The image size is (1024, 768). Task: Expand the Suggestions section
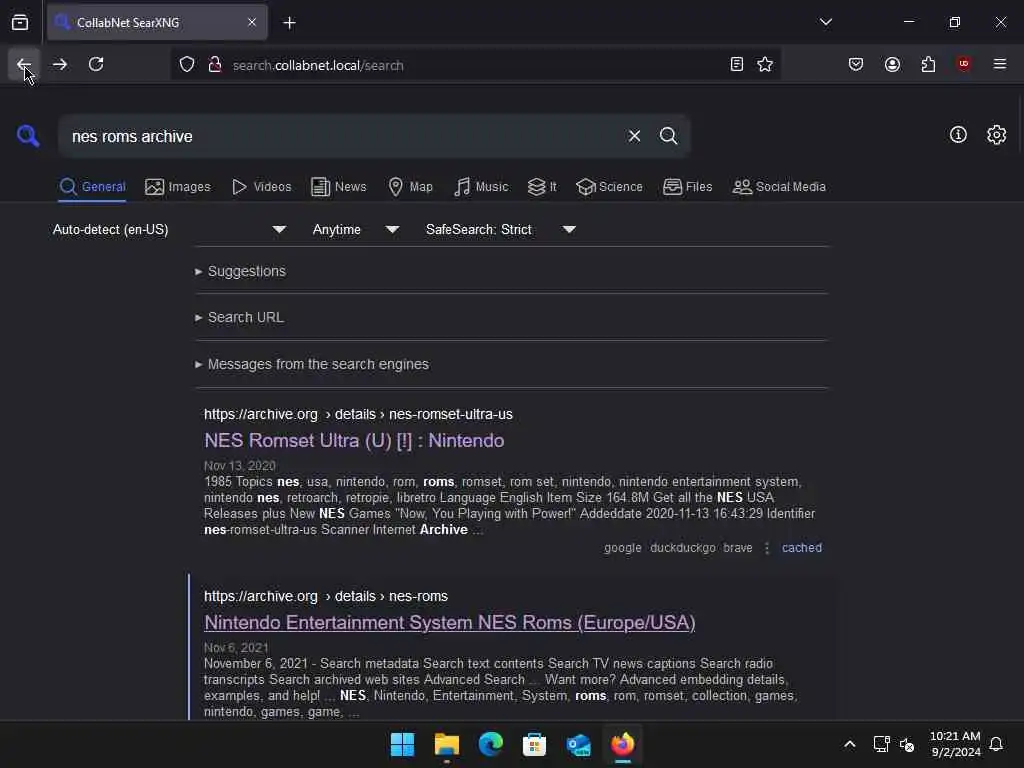[240, 272]
